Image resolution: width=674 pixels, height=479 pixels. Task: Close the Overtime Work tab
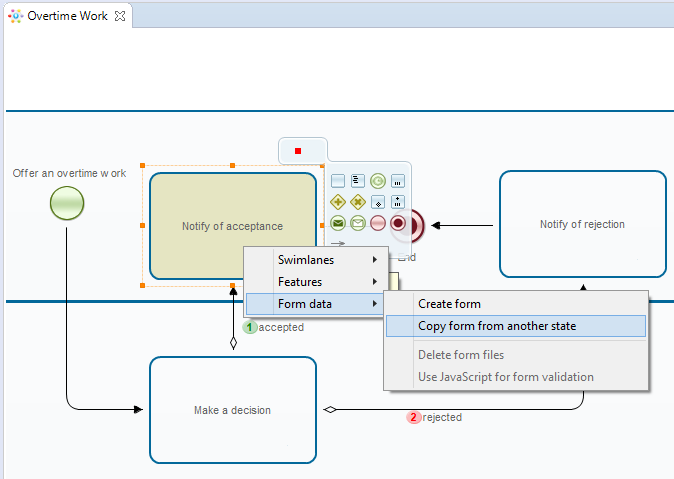[x=120, y=17]
